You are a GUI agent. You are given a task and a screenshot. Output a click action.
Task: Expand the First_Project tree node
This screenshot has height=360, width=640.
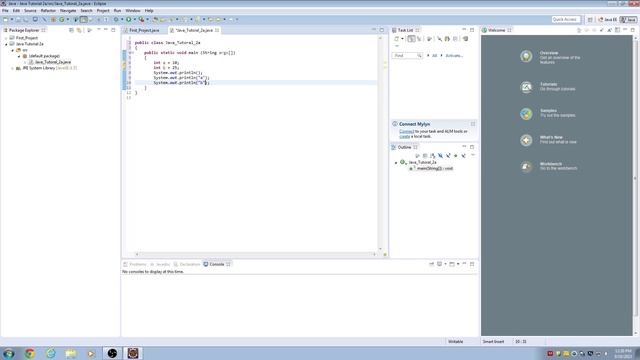(x=6, y=38)
